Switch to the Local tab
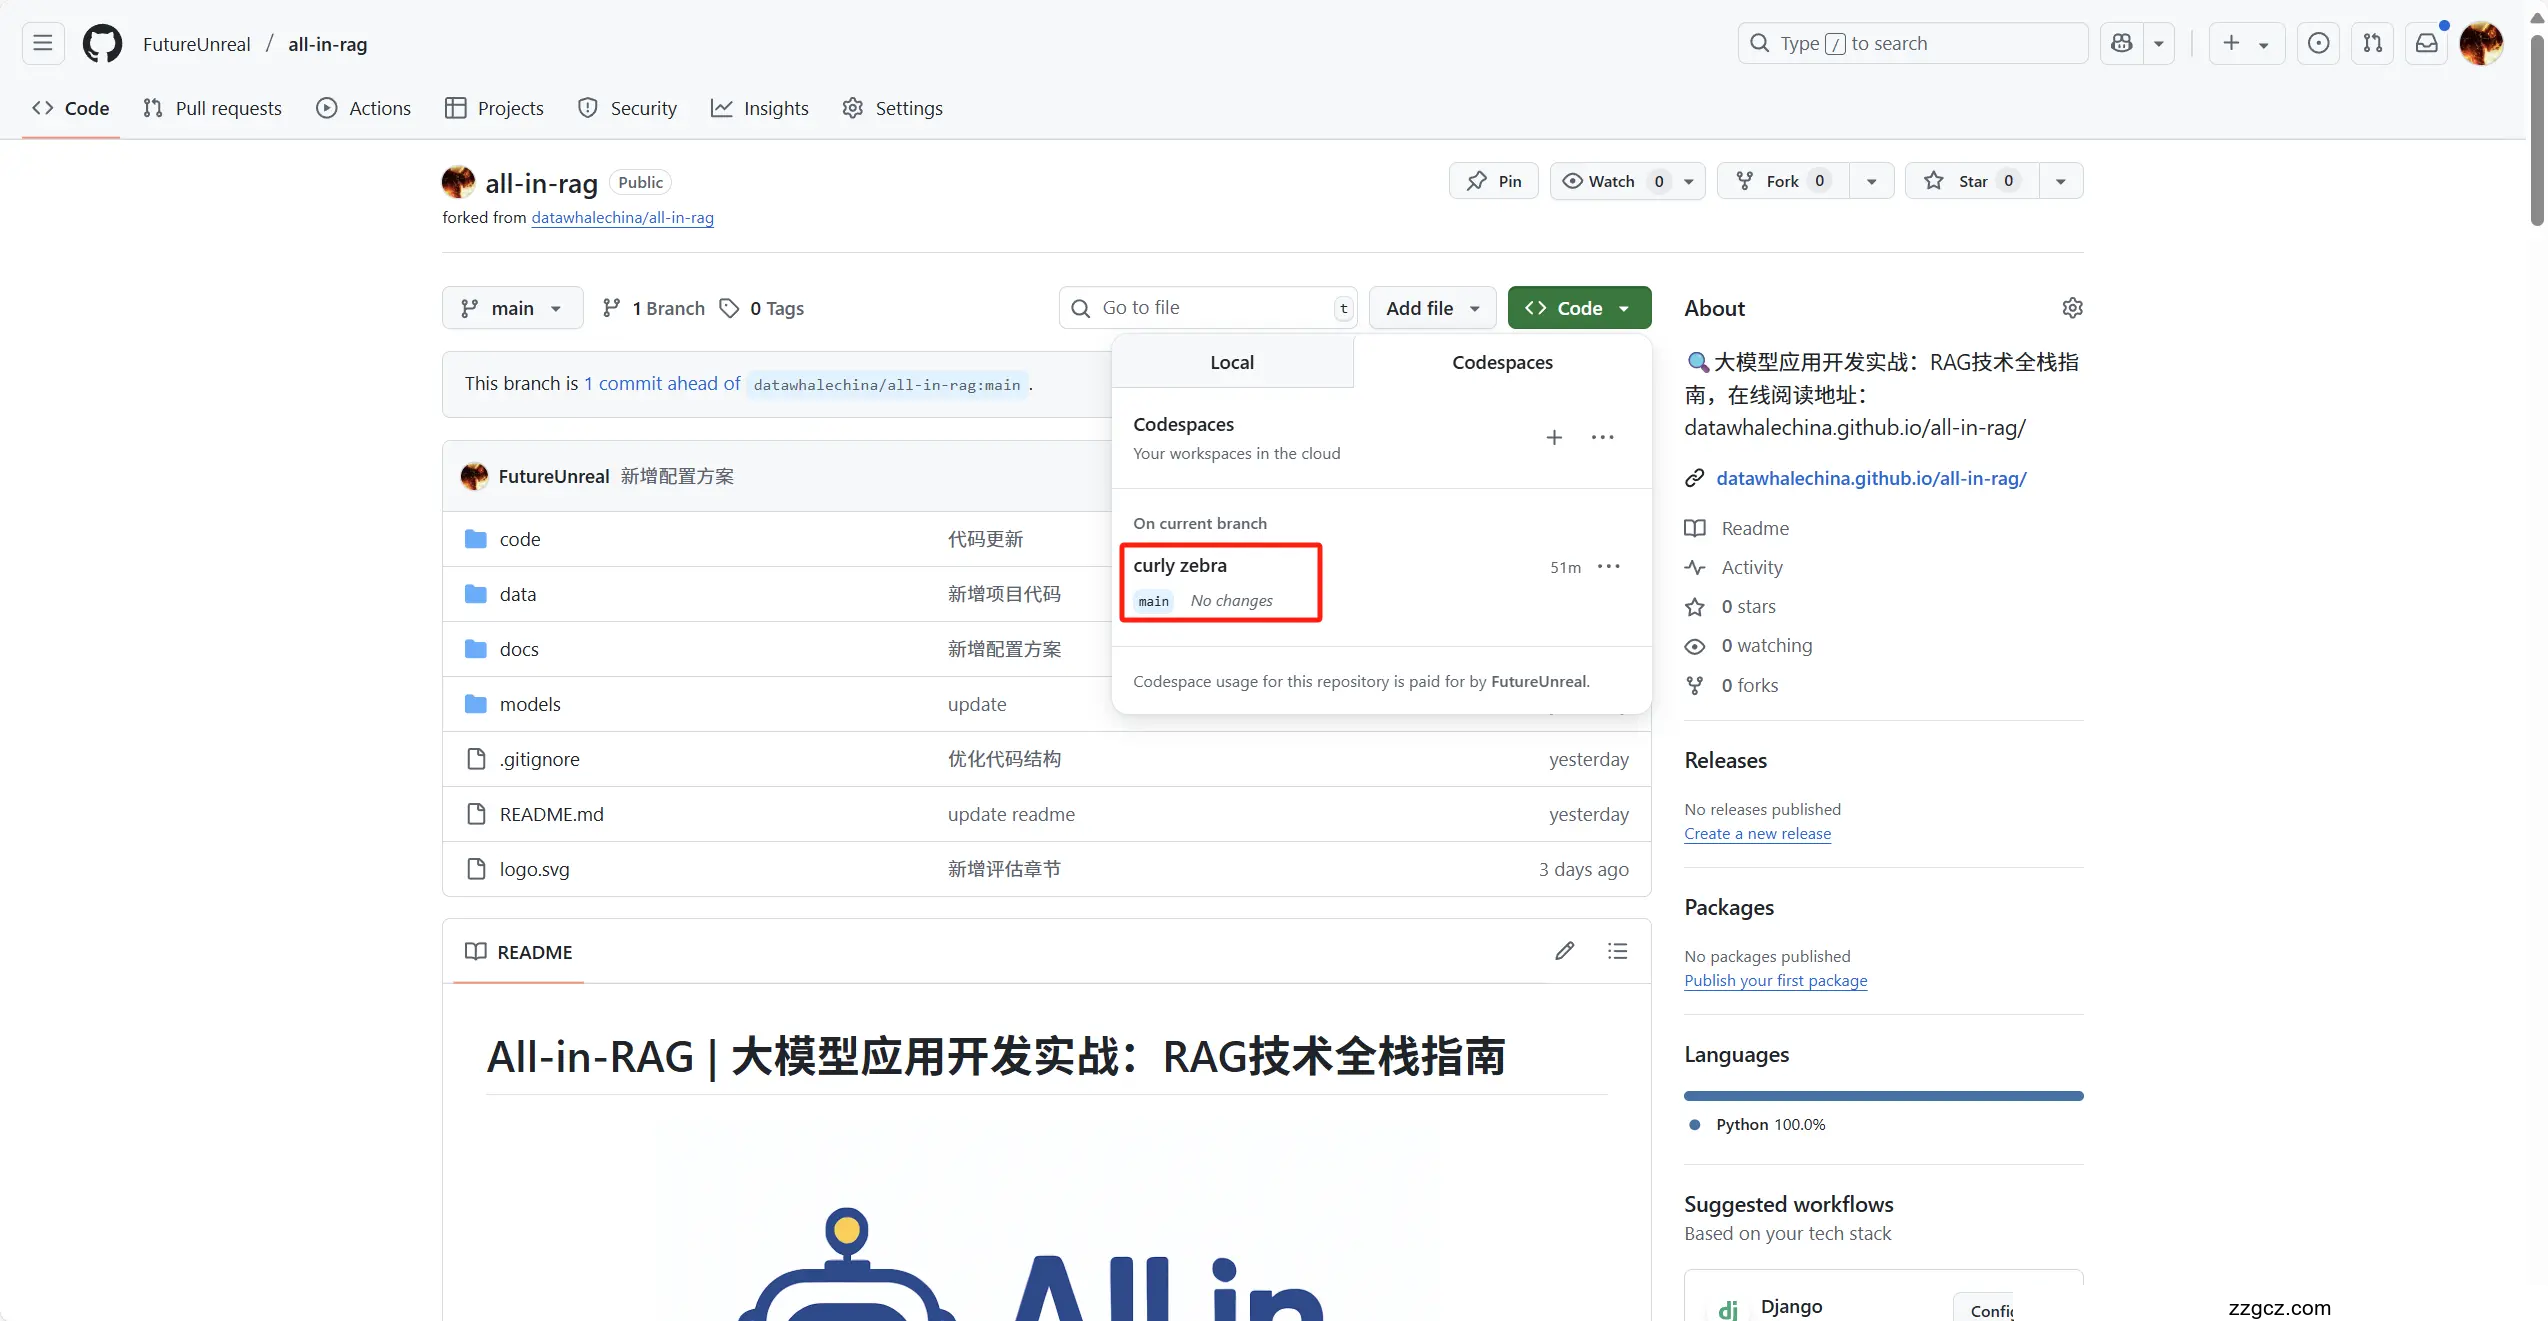 tap(1232, 362)
